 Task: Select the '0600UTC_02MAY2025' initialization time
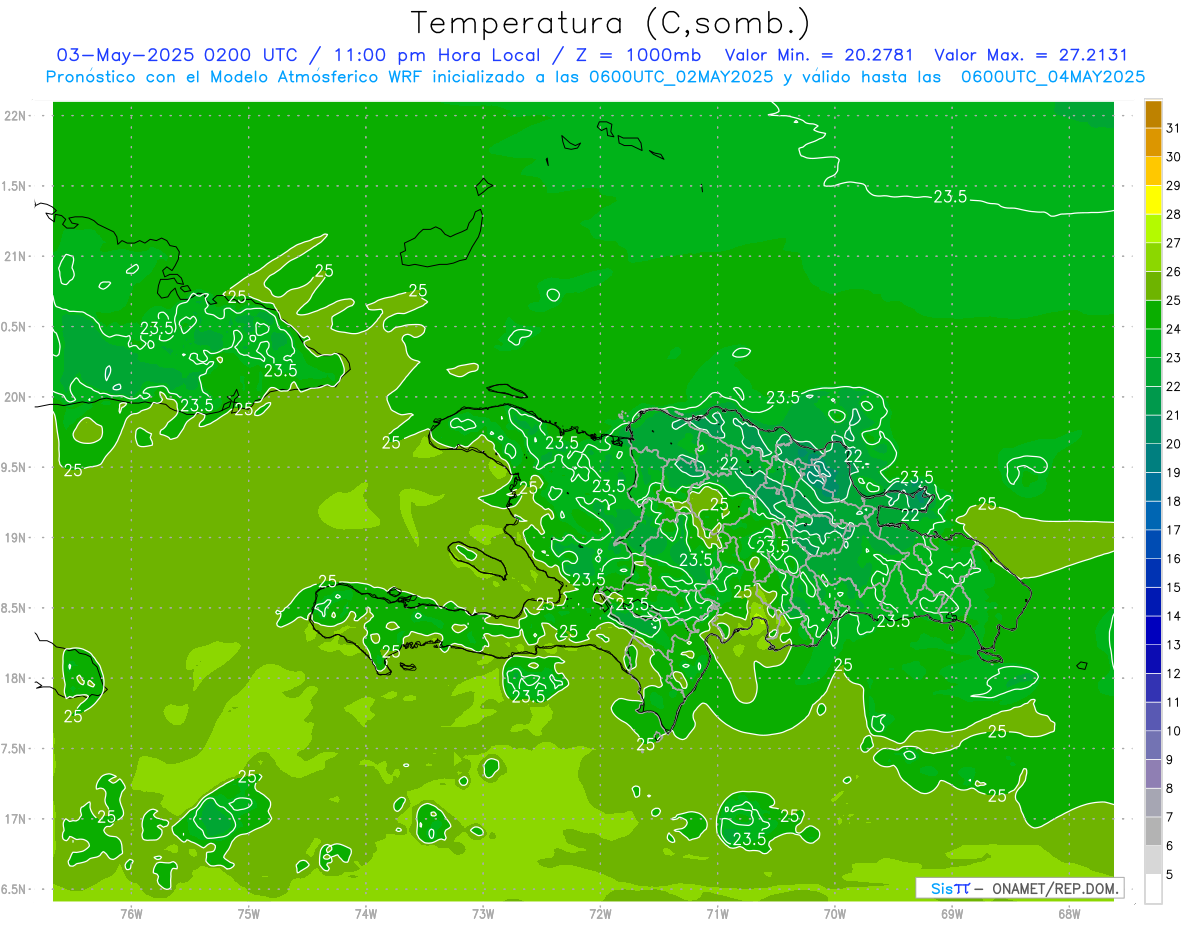pos(676,77)
